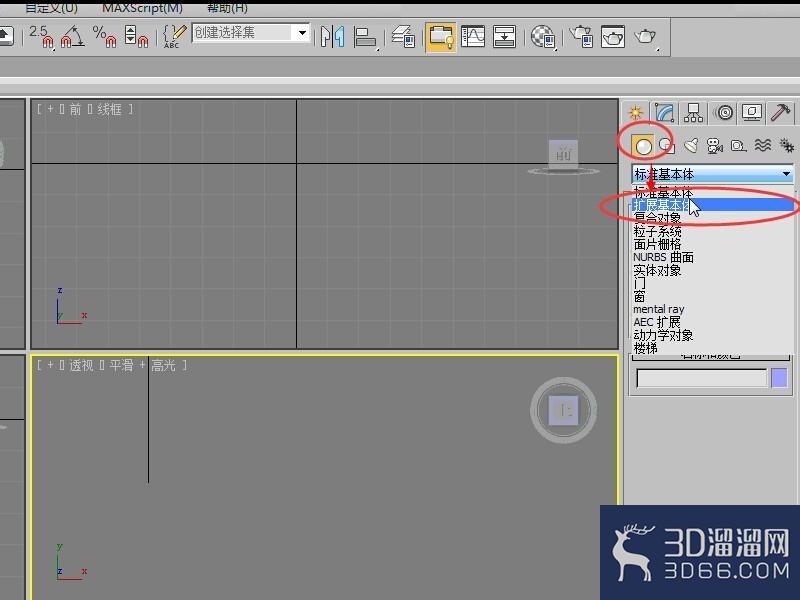The height and width of the screenshot is (600, 800).
Task: Choose 扩展基本体 from the list
Action: point(712,205)
